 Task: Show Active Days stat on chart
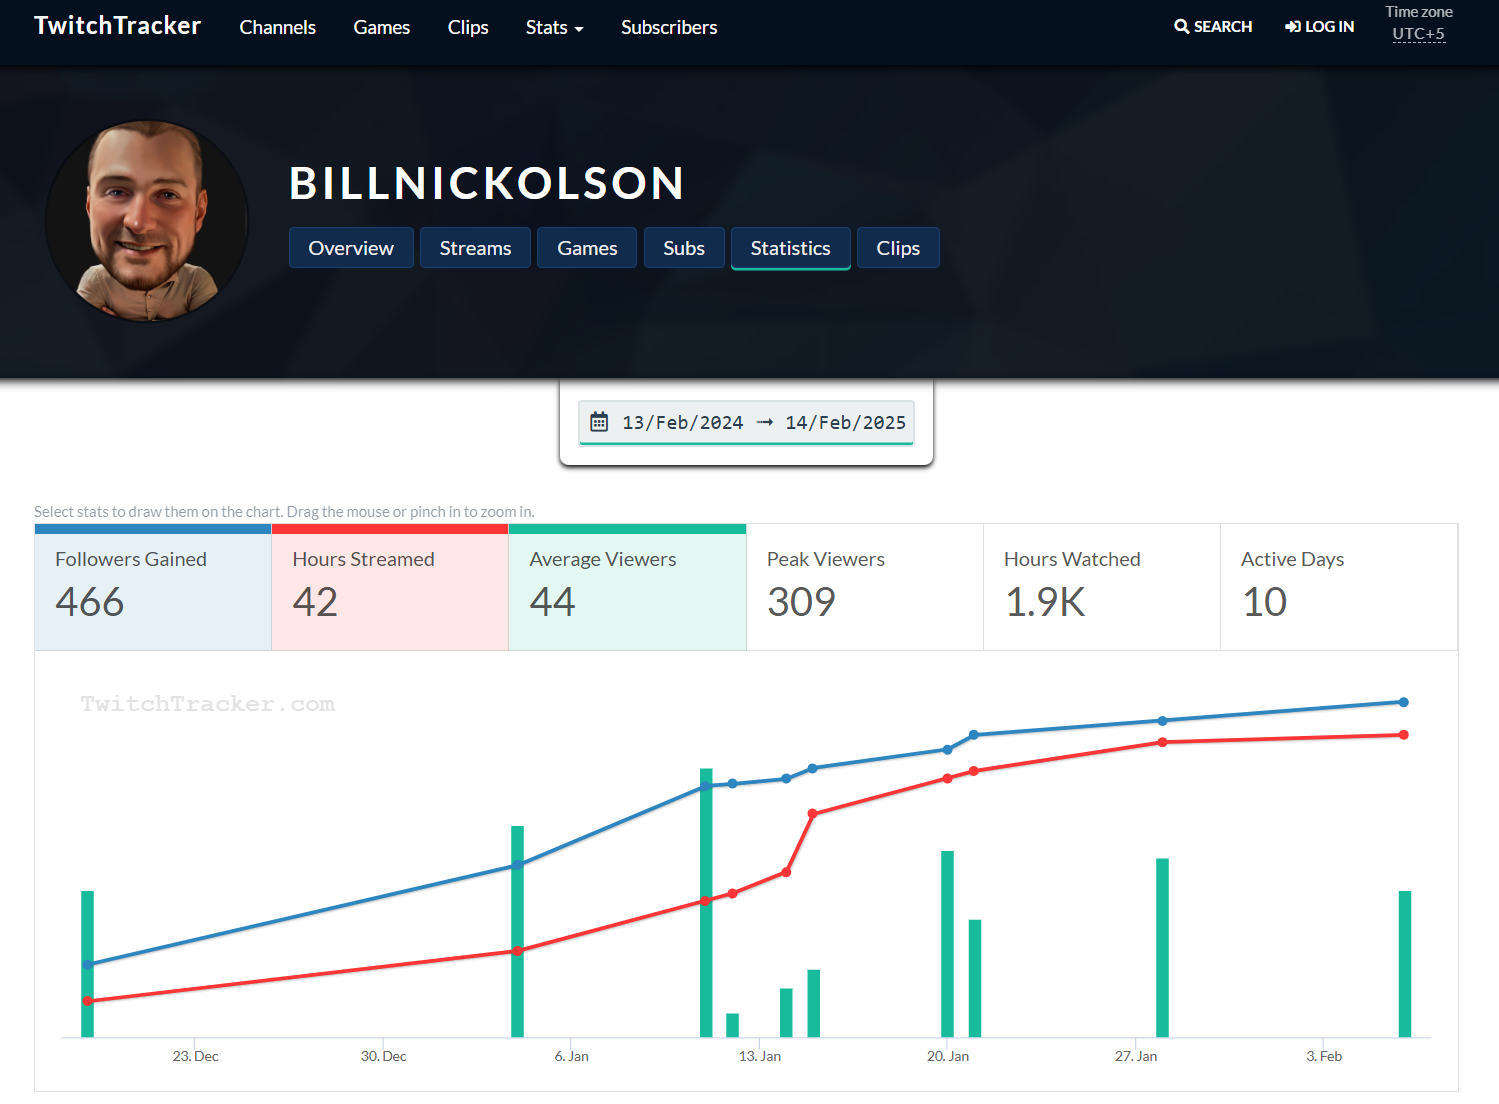point(1338,587)
